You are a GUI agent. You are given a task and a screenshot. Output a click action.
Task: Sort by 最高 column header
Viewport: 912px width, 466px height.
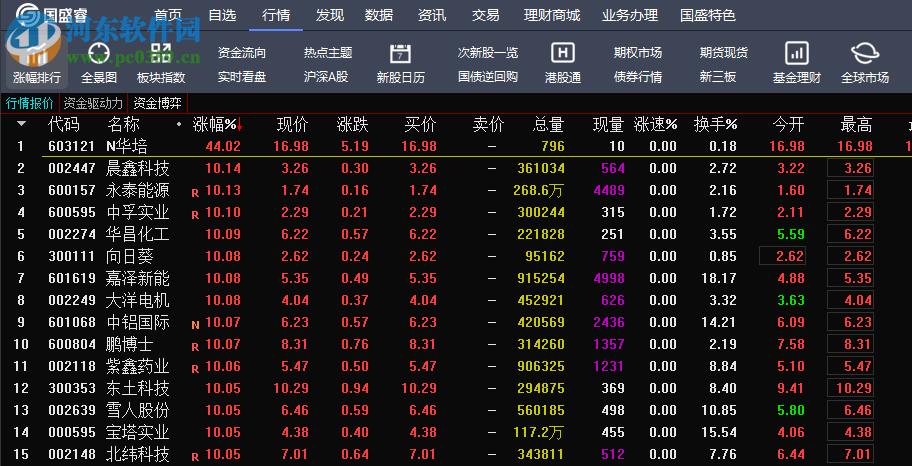pyautogui.click(x=856, y=124)
